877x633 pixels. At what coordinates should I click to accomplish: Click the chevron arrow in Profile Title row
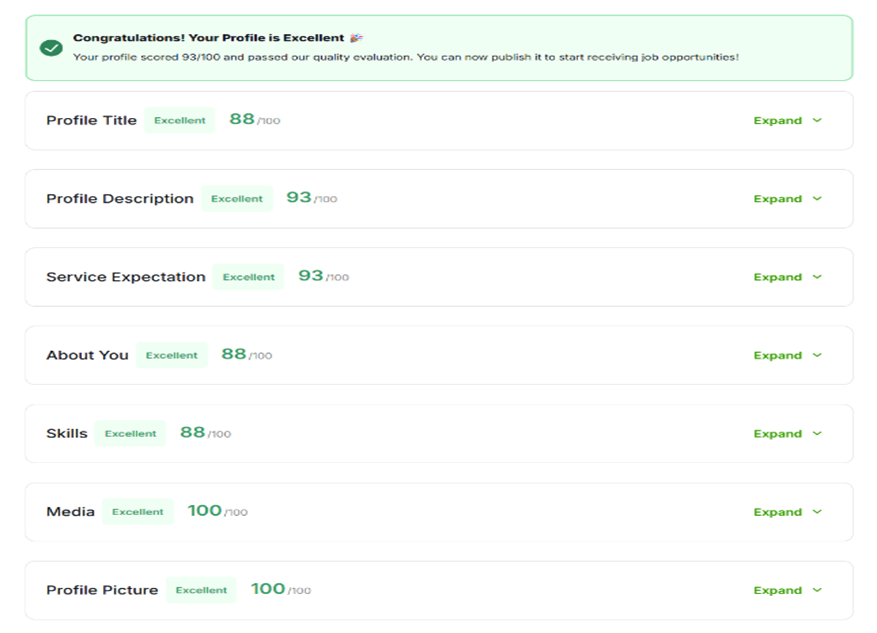point(817,120)
